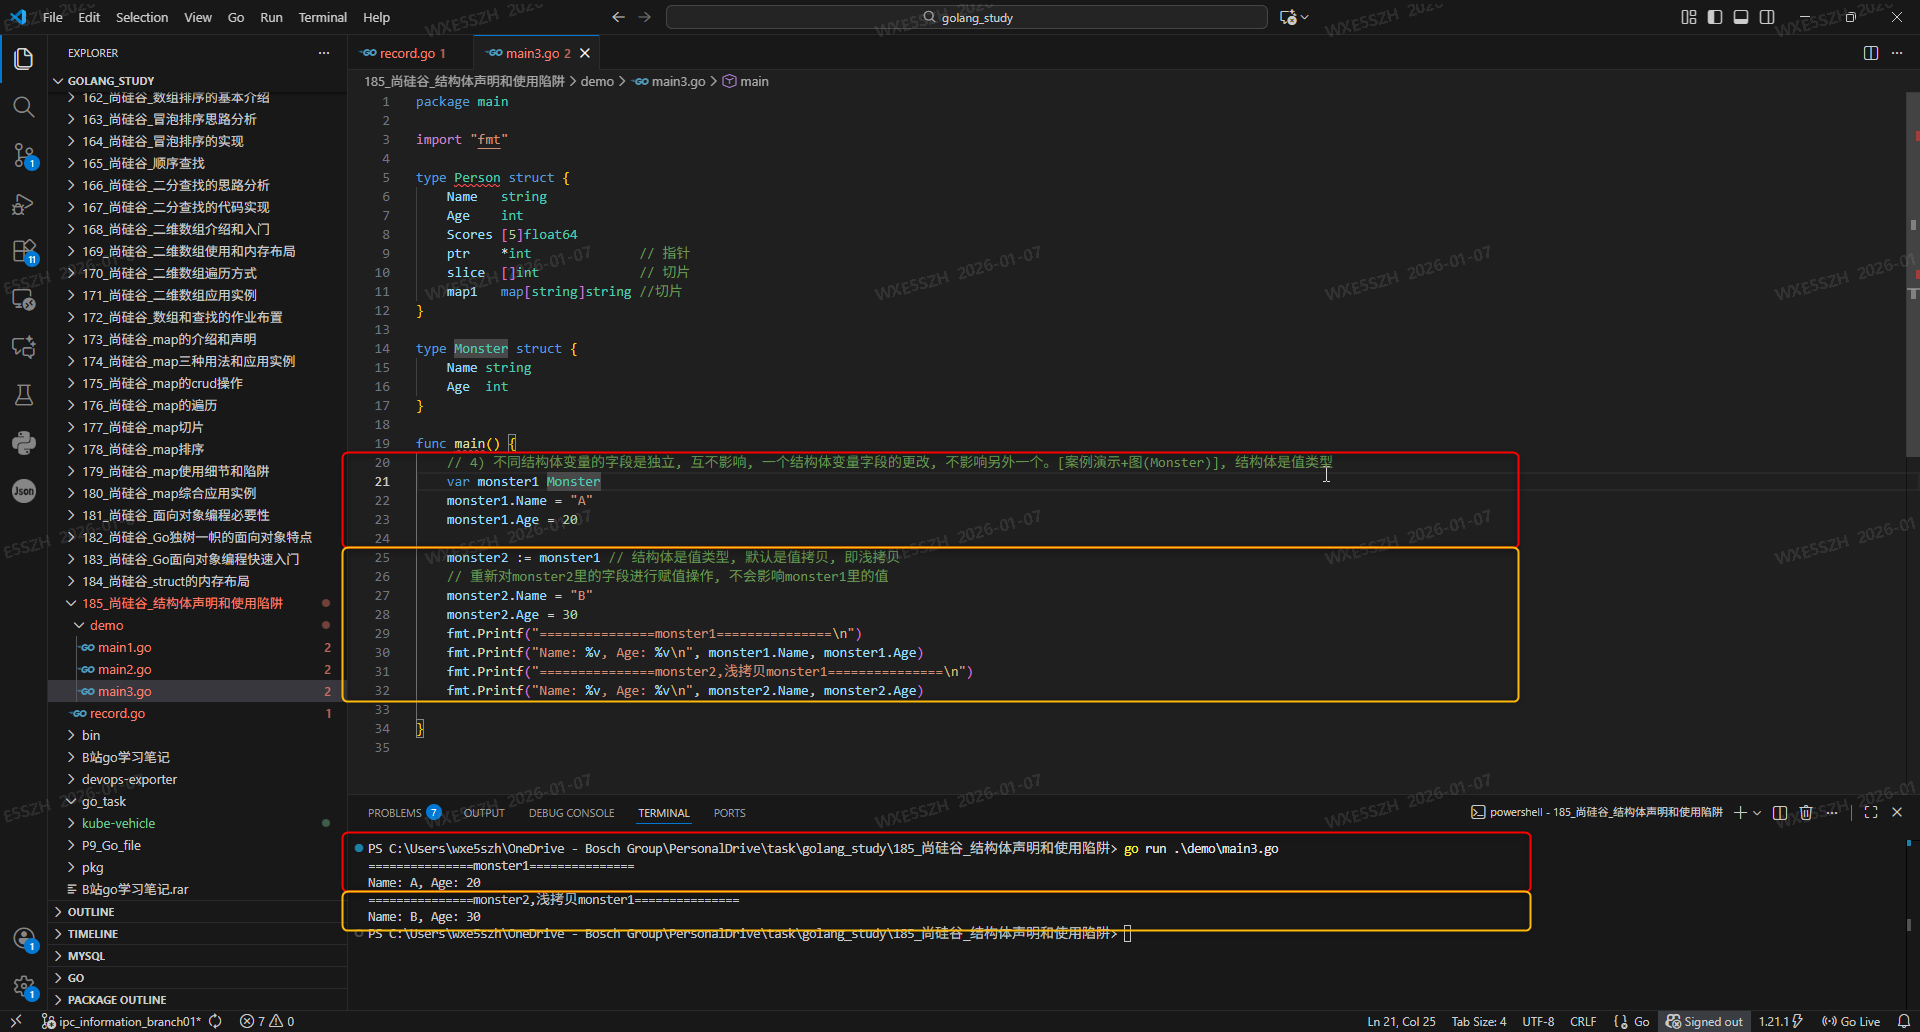The width and height of the screenshot is (1920, 1032).
Task: Open the Testing flask view
Action: [x=24, y=395]
